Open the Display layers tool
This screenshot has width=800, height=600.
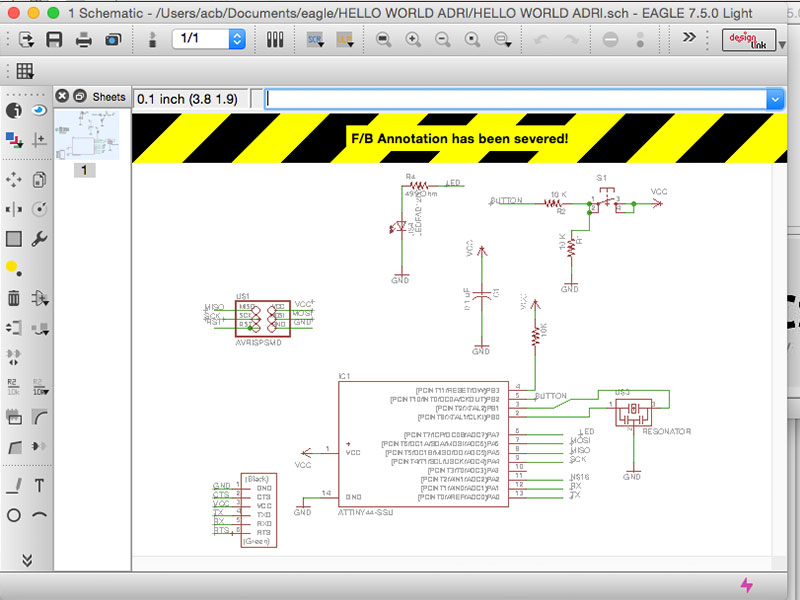(14, 139)
